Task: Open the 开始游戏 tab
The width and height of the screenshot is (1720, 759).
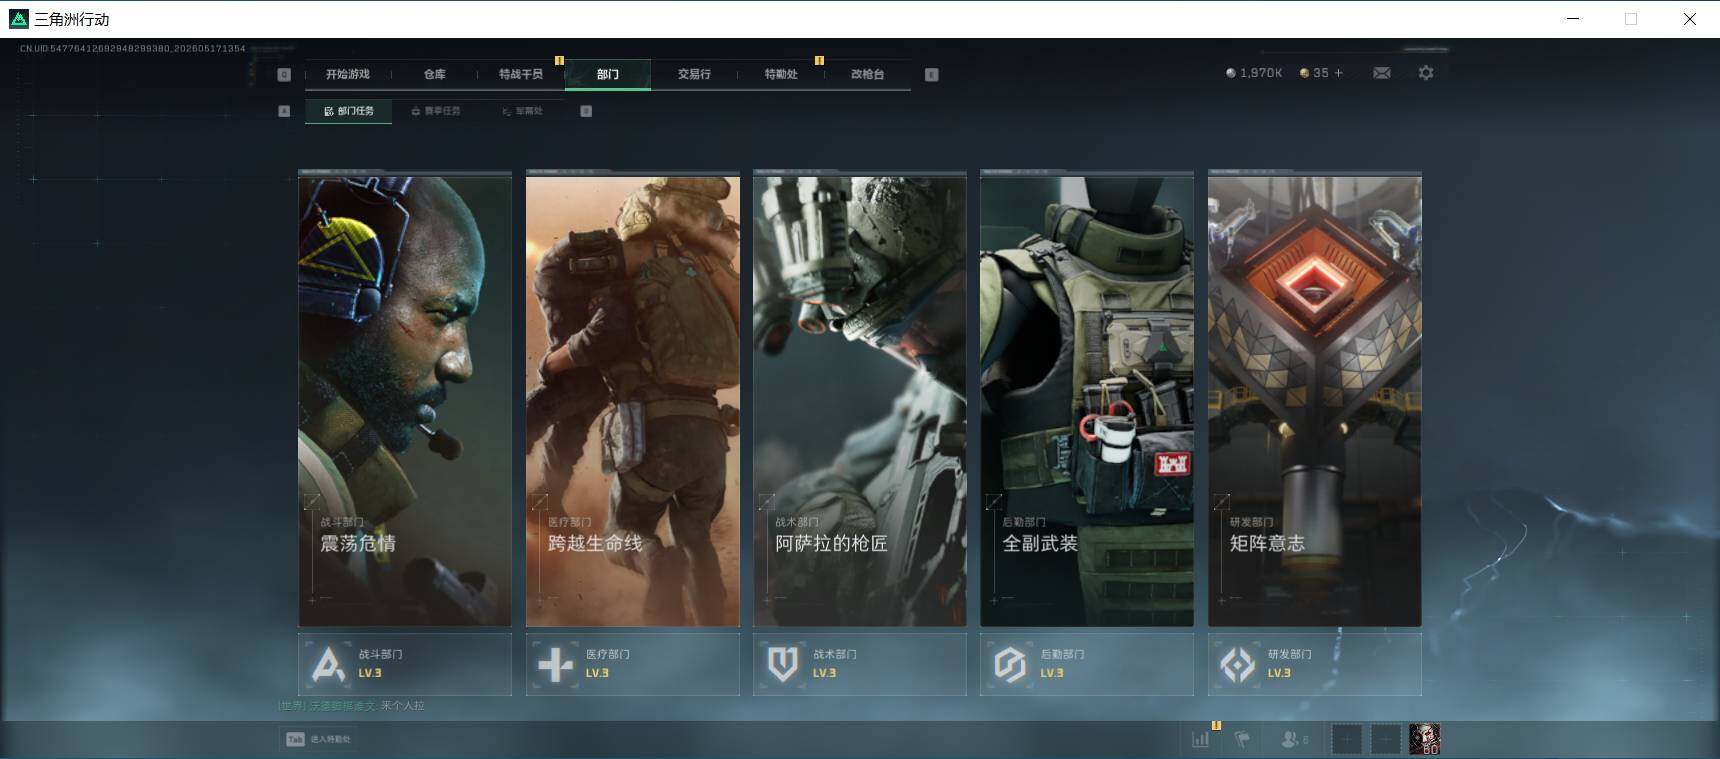Action: tap(348, 74)
